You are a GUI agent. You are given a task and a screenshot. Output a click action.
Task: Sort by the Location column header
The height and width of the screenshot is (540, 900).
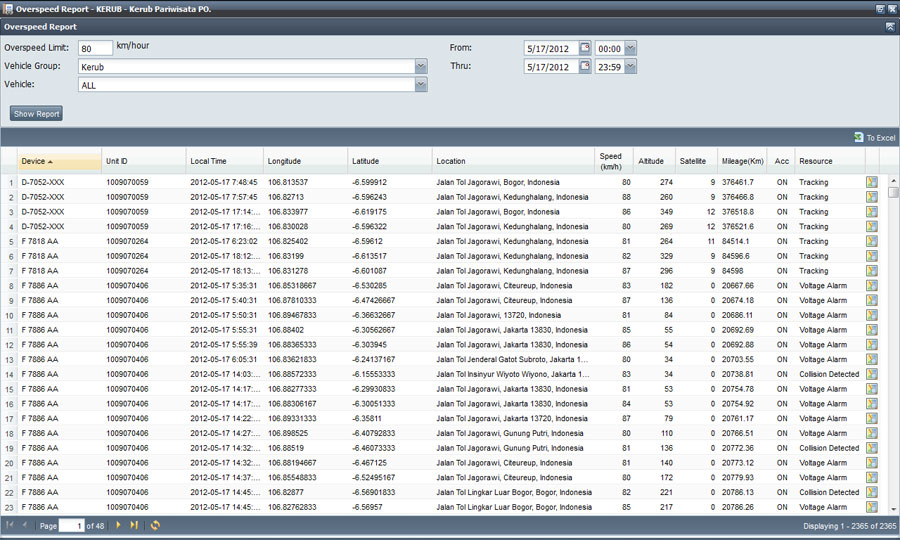click(x=512, y=161)
